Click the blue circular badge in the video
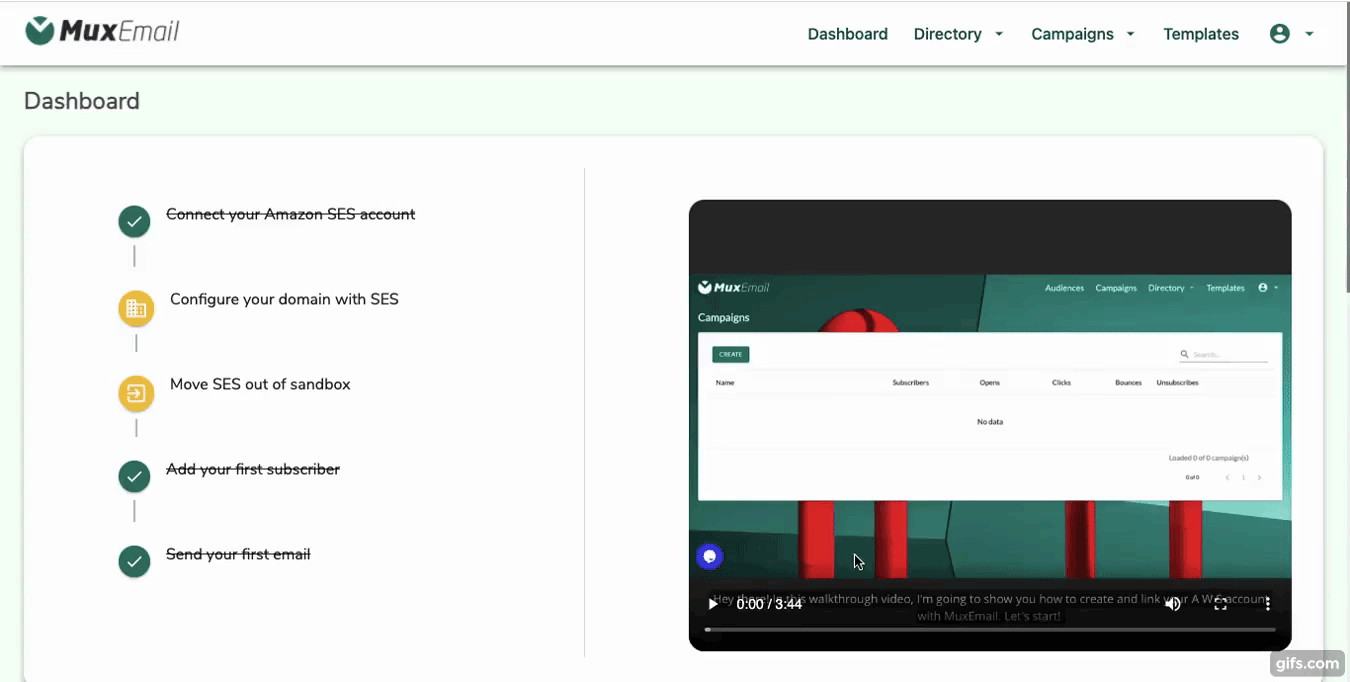1350x682 pixels. tap(710, 556)
